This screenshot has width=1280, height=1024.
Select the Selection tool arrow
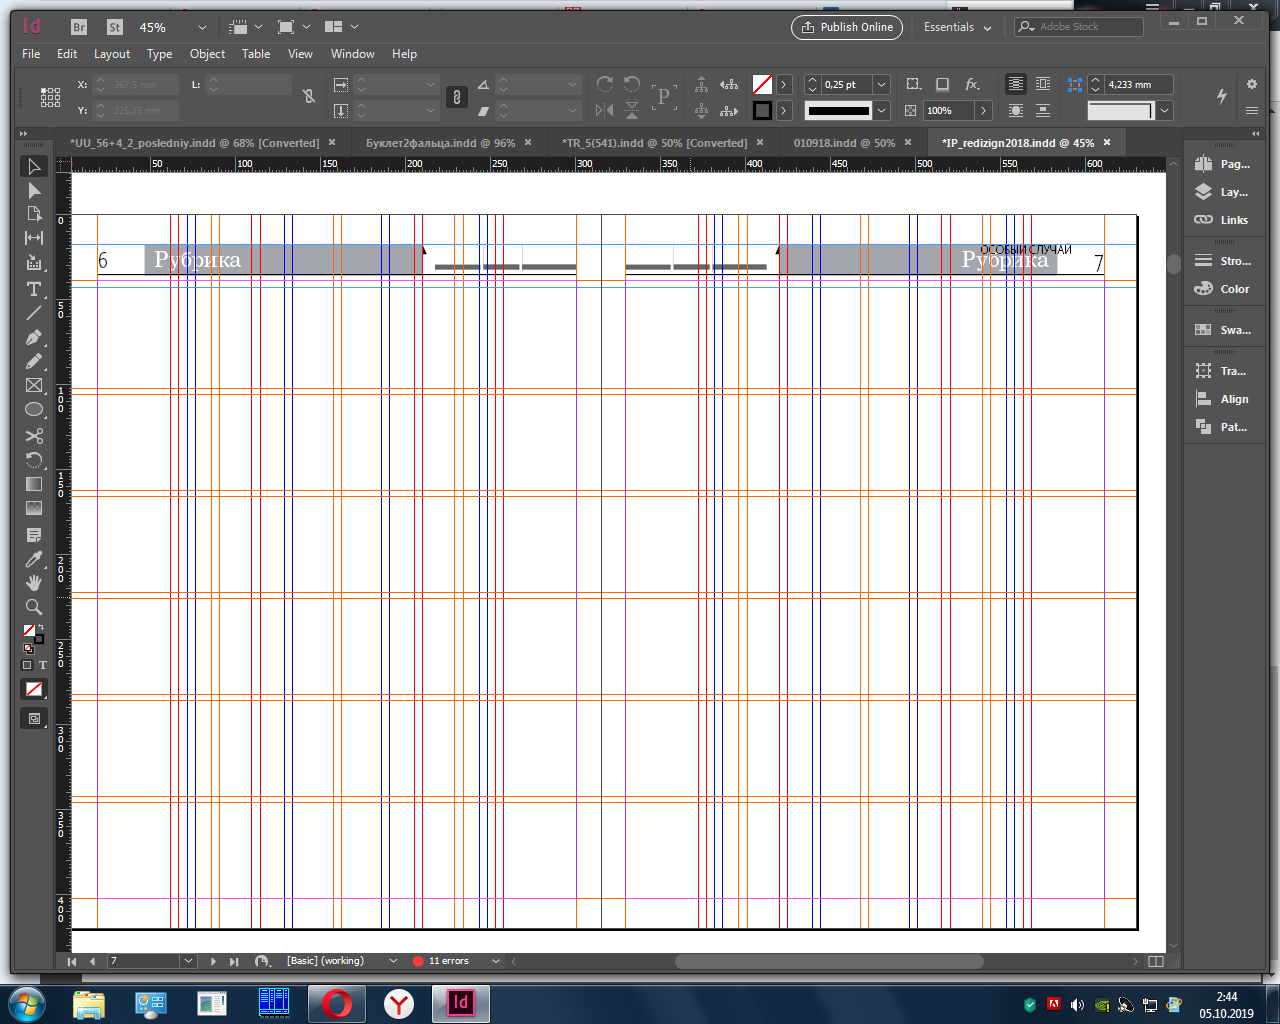tap(34, 166)
